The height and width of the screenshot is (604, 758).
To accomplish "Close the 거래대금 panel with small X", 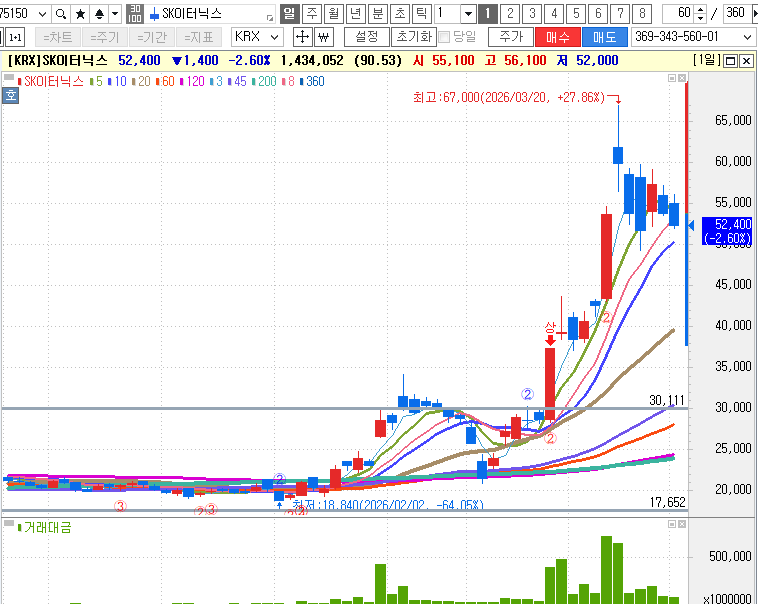I will (682, 524).
